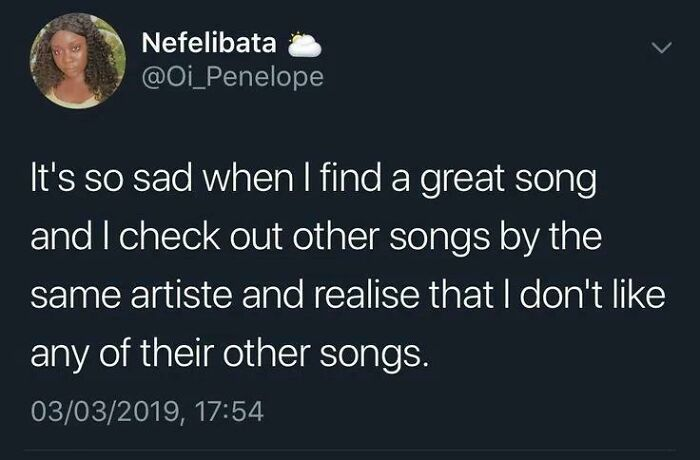The image size is (700, 460).
Task: Open the tweet options chevron
Action: click(x=659, y=47)
